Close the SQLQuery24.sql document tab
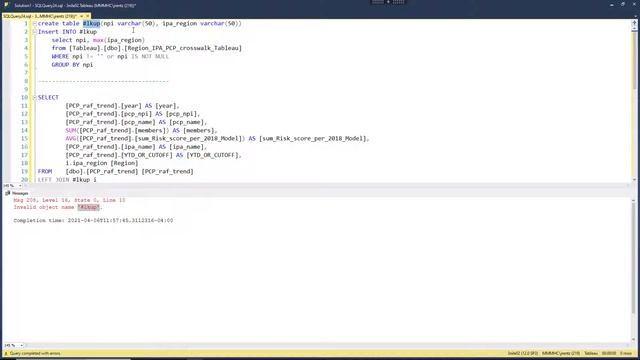The image size is (640, 360). pos(88,16)
